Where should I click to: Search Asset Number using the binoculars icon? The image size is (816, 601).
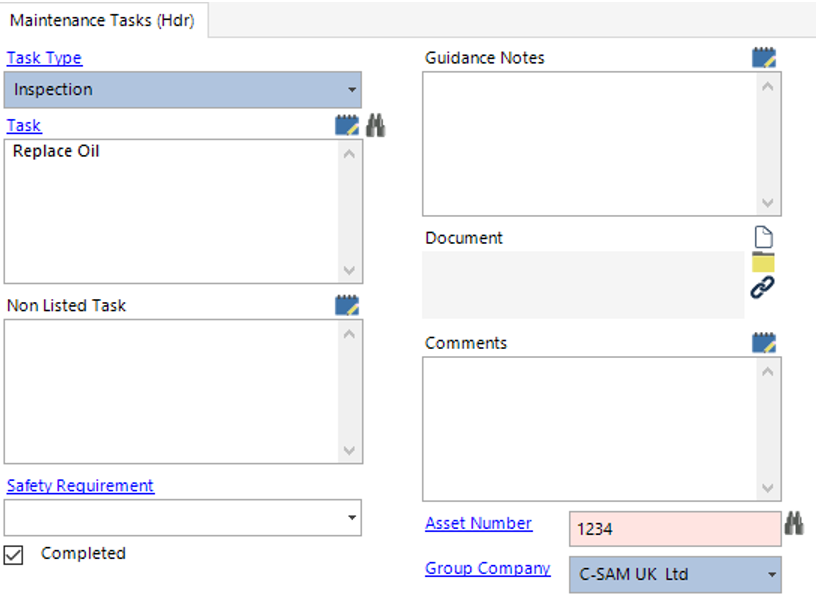click(x=795, y=522)
